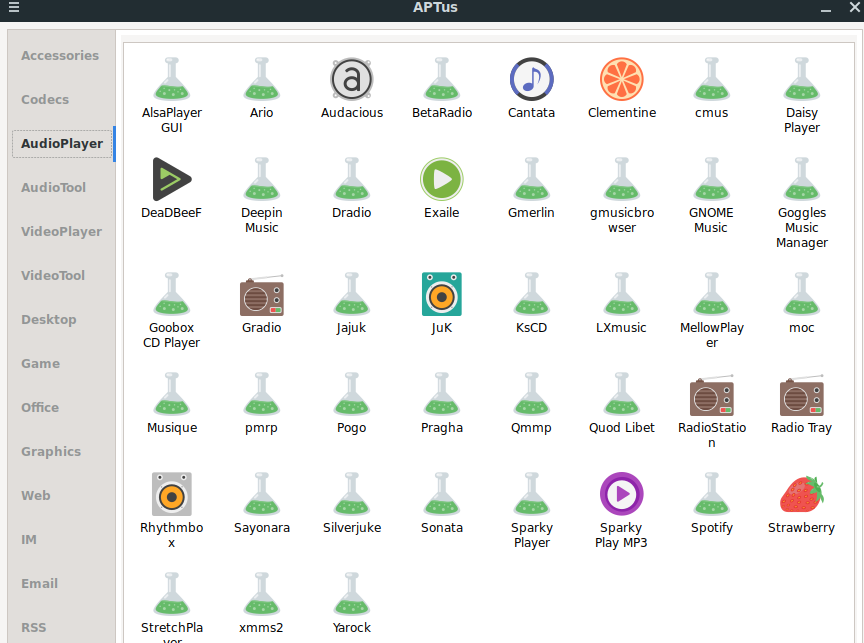The width and height of the screenshot is (864, 643).
Task: Select the Sparky Play MP3 icon
Action: pyautogui.click(x=622, y=494)
